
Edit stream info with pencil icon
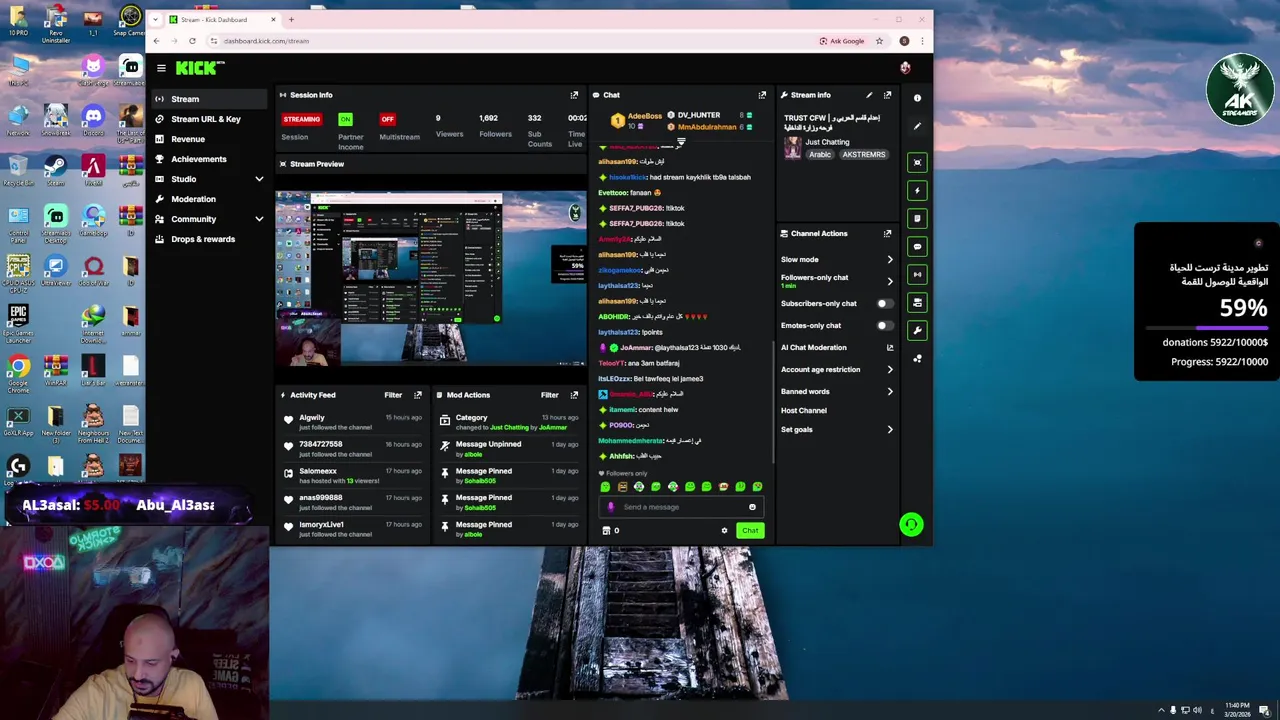[869, 95]
